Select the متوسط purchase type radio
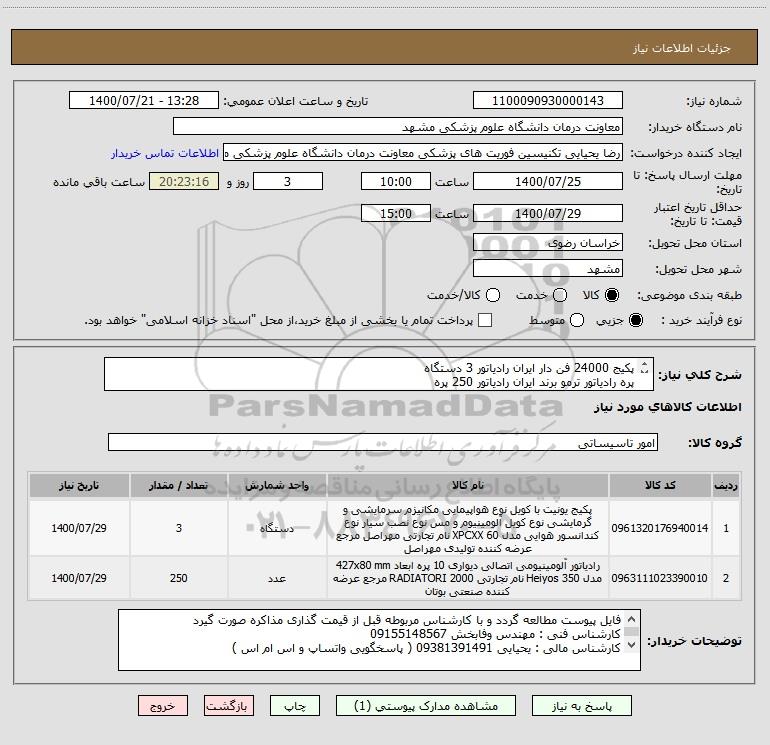Image resolution: width=770 pixels, height=745 pixels. (x=577, y=320)
